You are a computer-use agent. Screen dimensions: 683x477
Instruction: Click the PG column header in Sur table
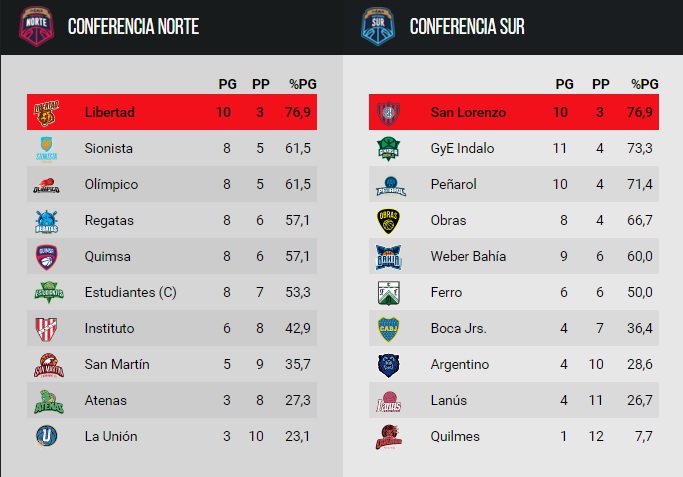(565, 83)
